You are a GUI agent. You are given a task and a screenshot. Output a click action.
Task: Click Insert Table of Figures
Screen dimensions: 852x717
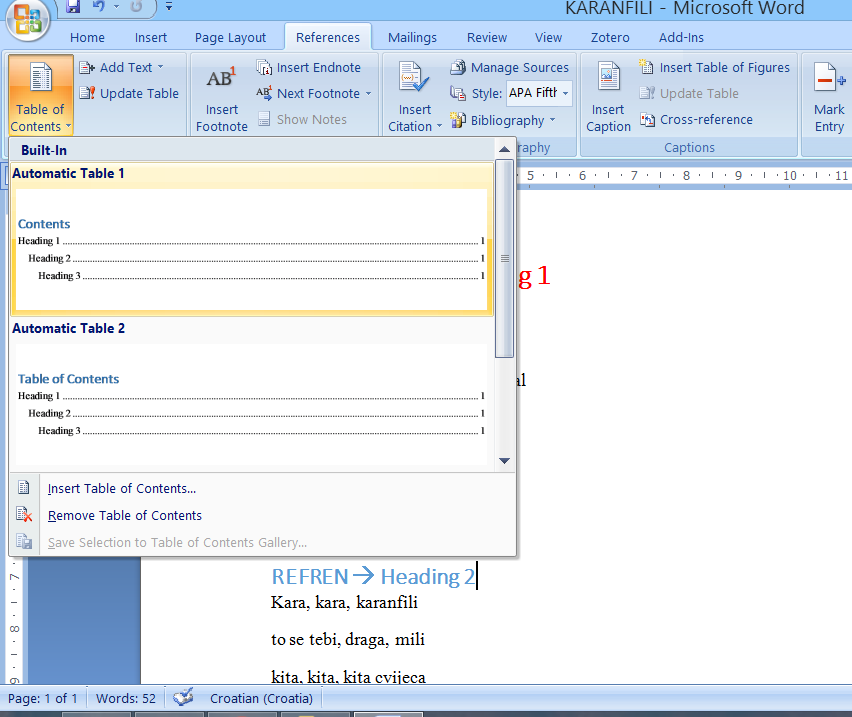pyautogui.click(x=714, y=67)
